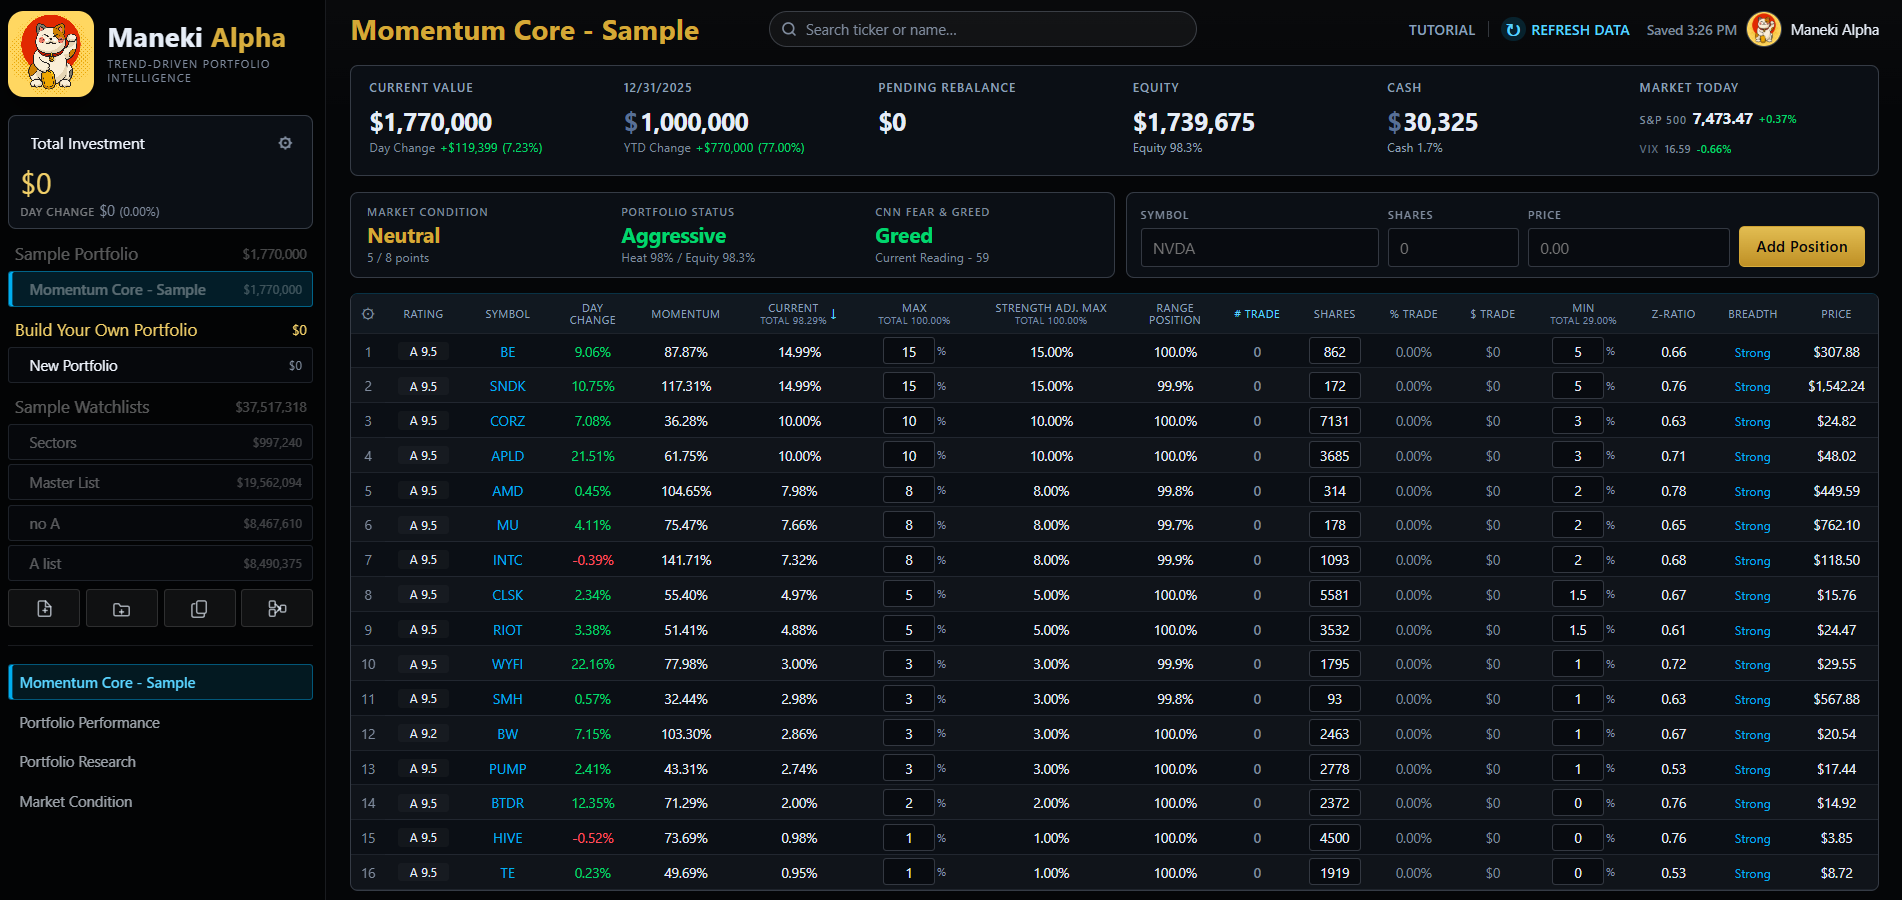Open the Tutorial link

1441,30
